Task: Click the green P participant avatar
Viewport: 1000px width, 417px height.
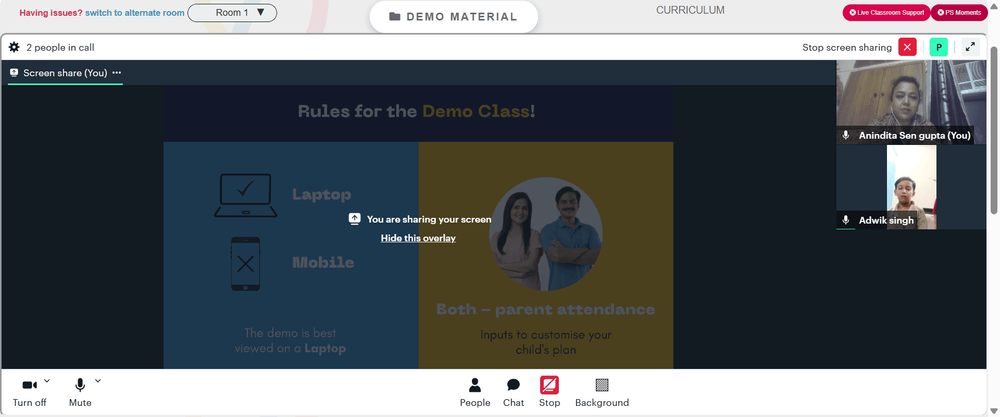Action: (x=939, y=47)
